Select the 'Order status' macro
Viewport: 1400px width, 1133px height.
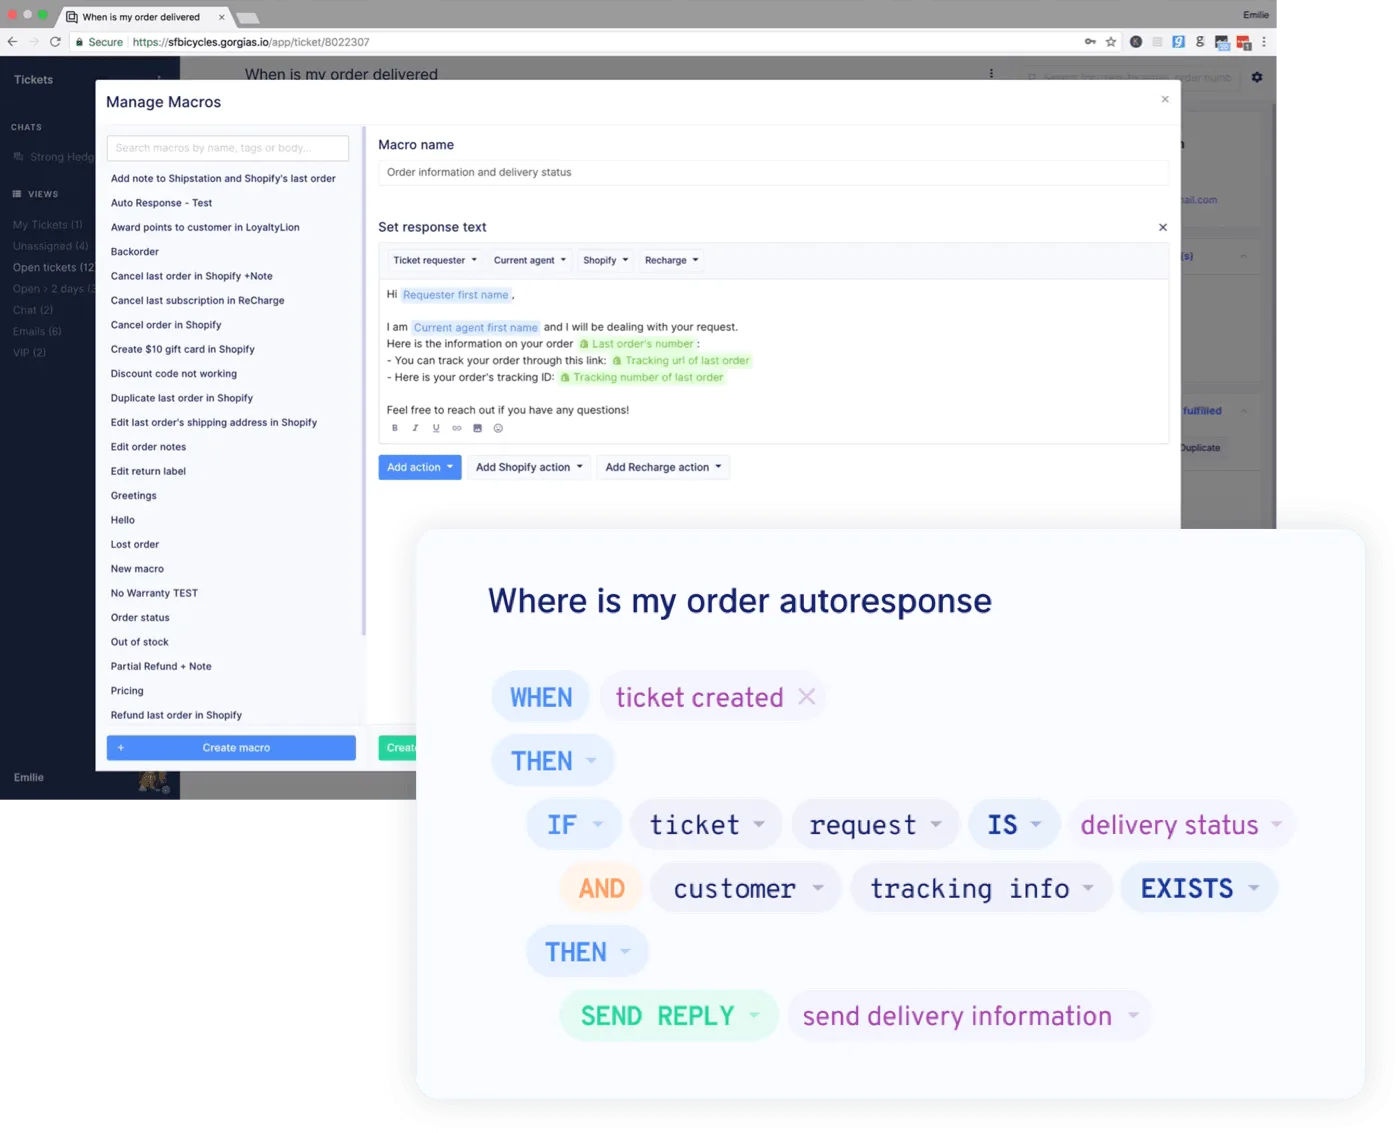pos(140,618)
